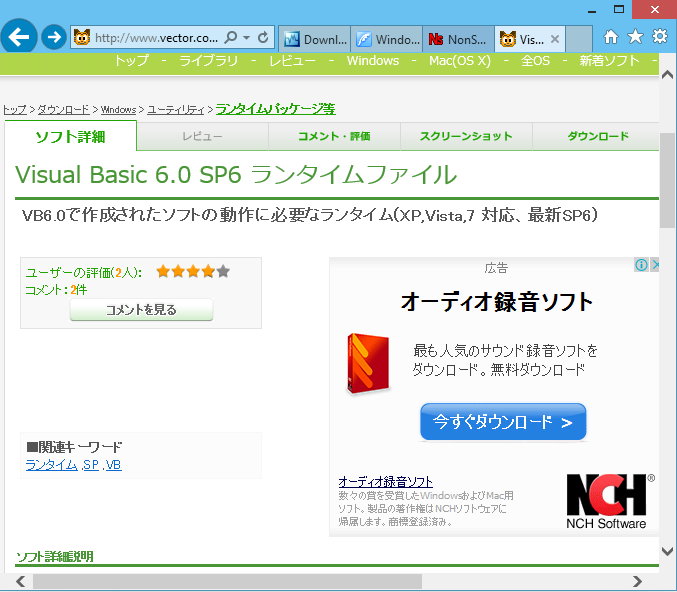Select the コメント・評価 page tab
677x592 pixels.
[x=334, y=136]
